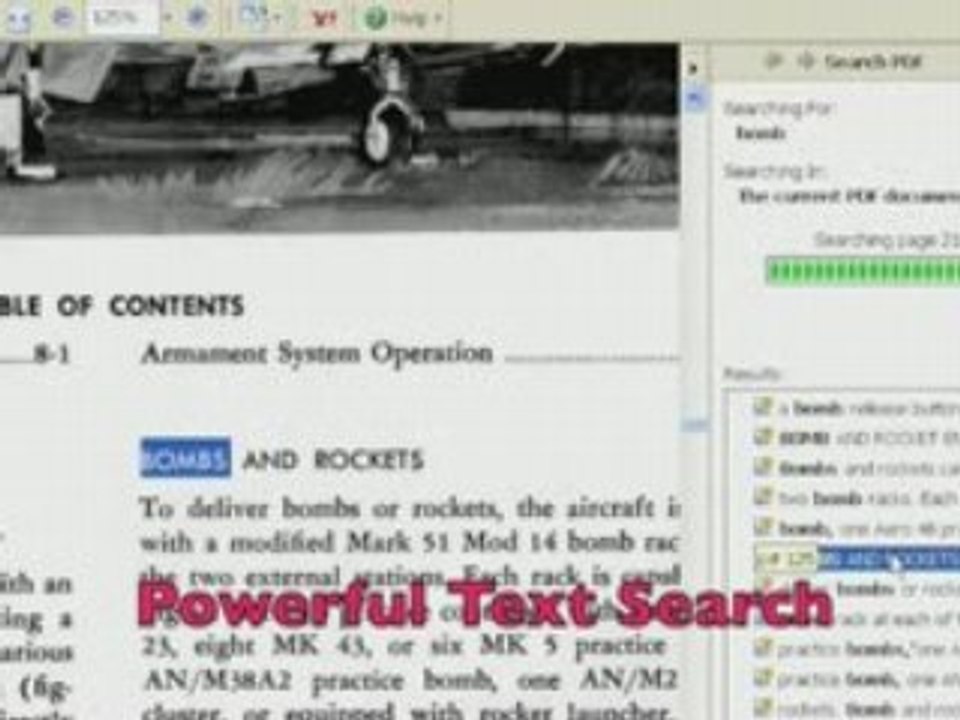
Task: Click the document vertical scrollbar thumb
Action: tap(694, 424)
